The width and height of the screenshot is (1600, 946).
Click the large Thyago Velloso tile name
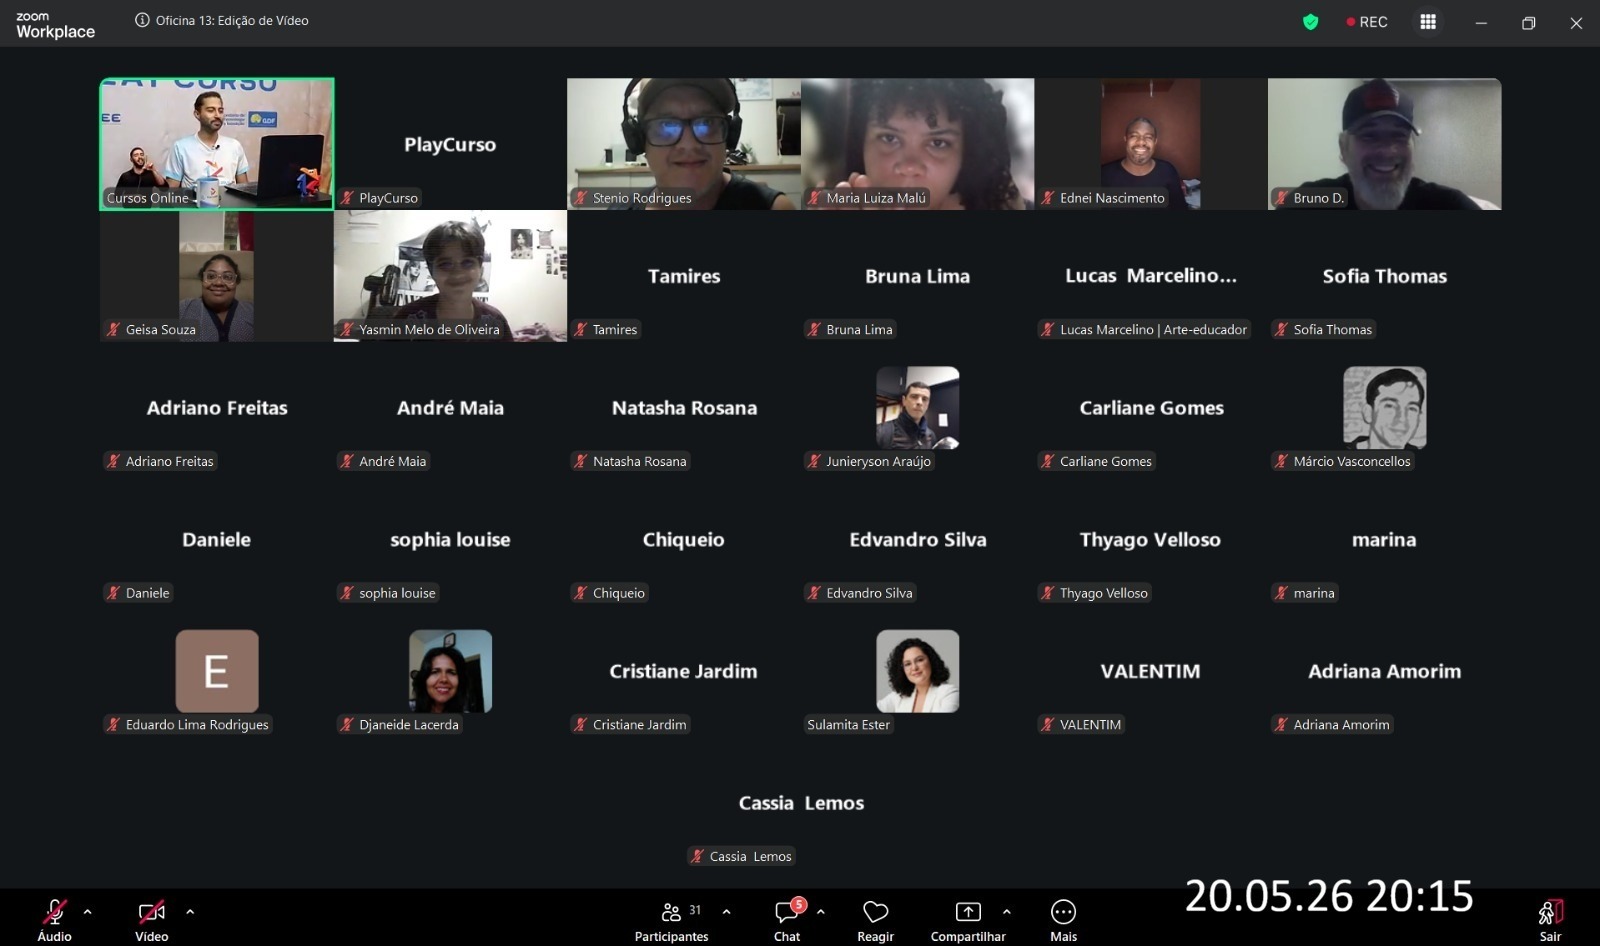point(1150,540)
